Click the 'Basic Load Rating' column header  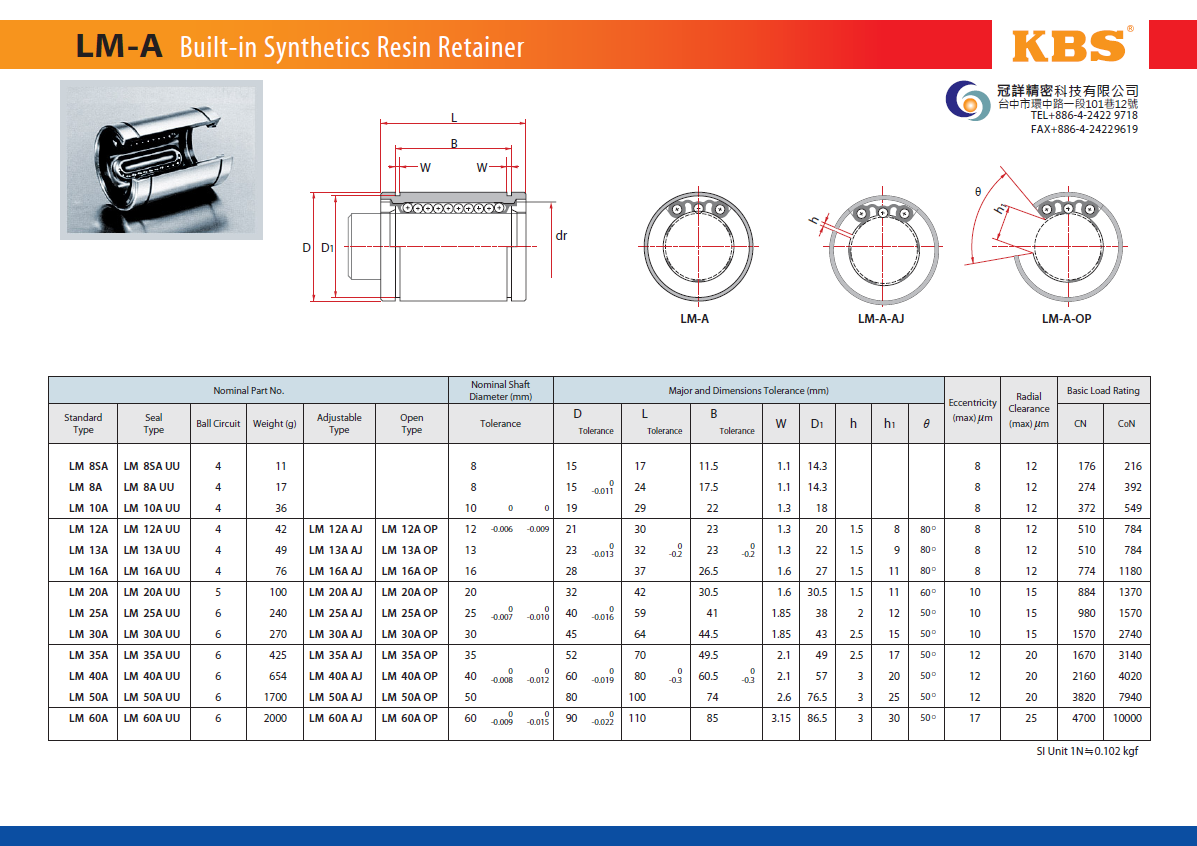[x=1103, y=390]
